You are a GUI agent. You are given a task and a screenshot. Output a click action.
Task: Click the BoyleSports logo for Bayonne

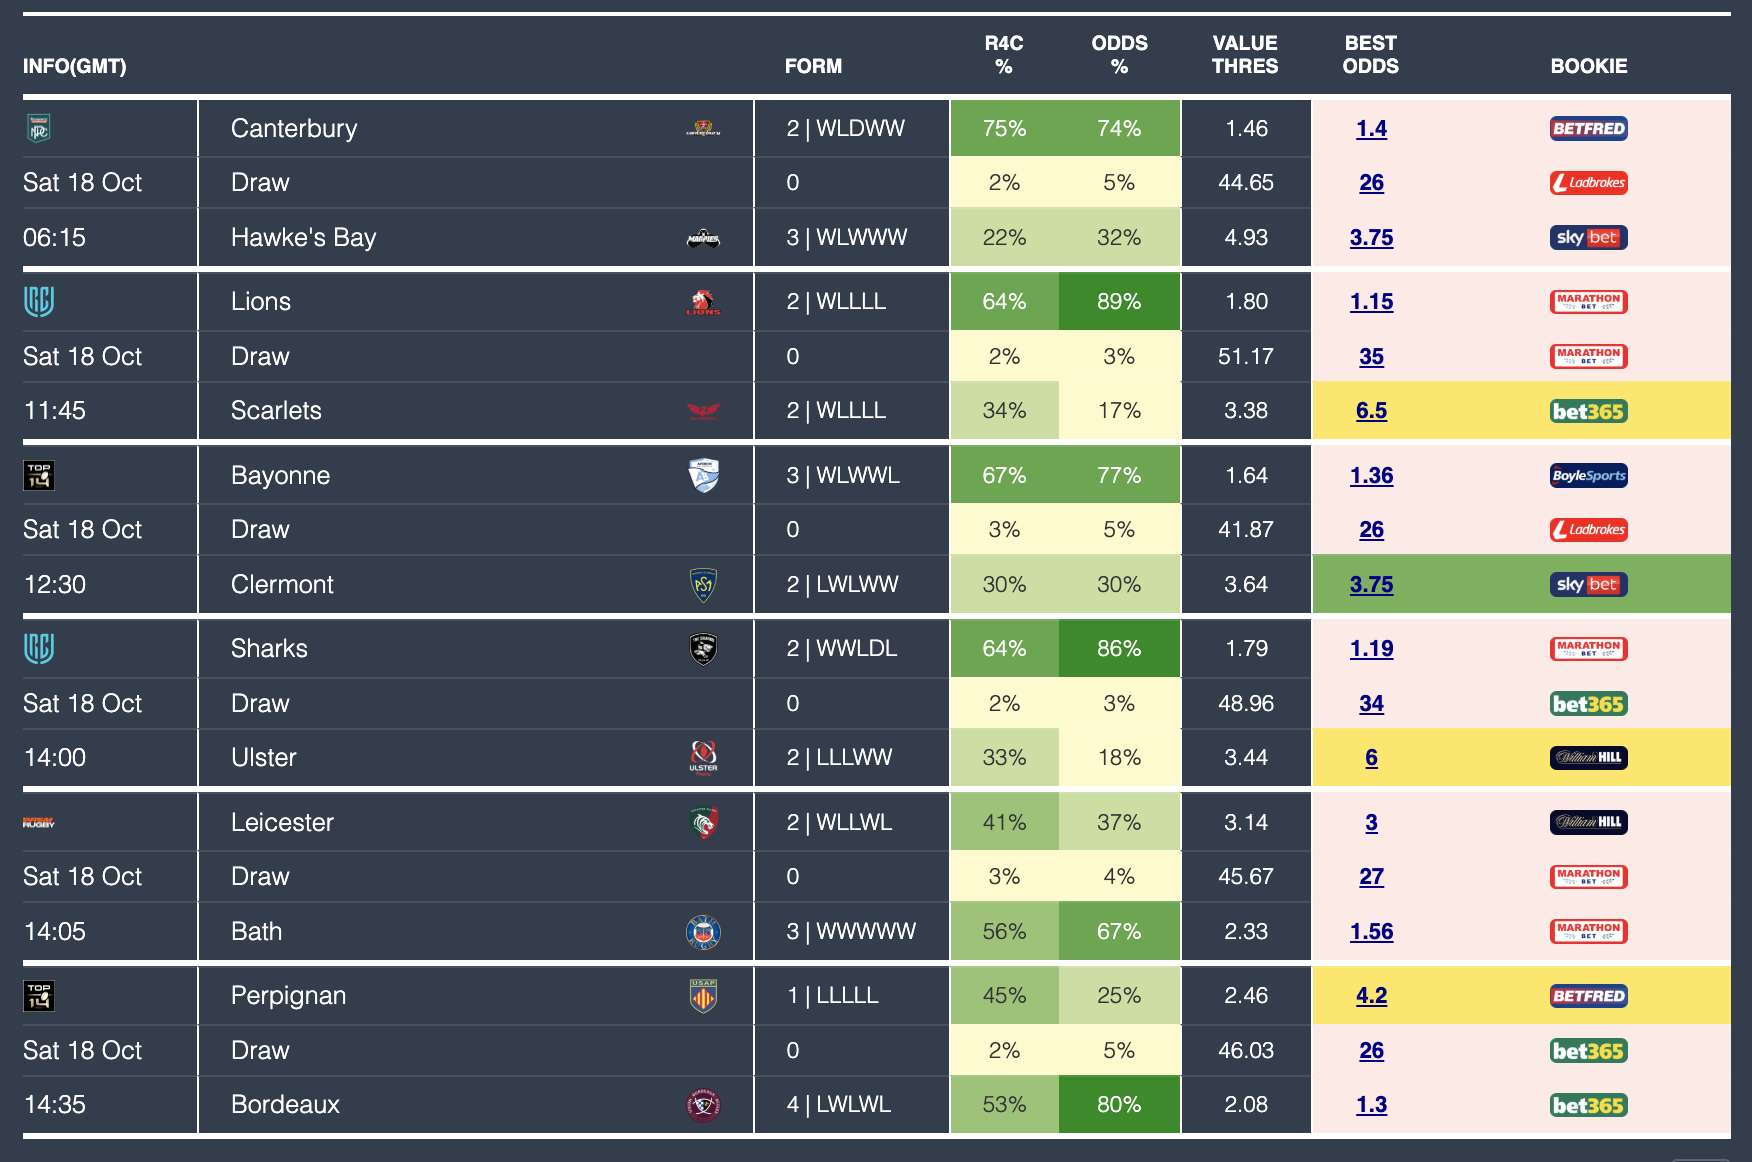[x=1588, y=476]
